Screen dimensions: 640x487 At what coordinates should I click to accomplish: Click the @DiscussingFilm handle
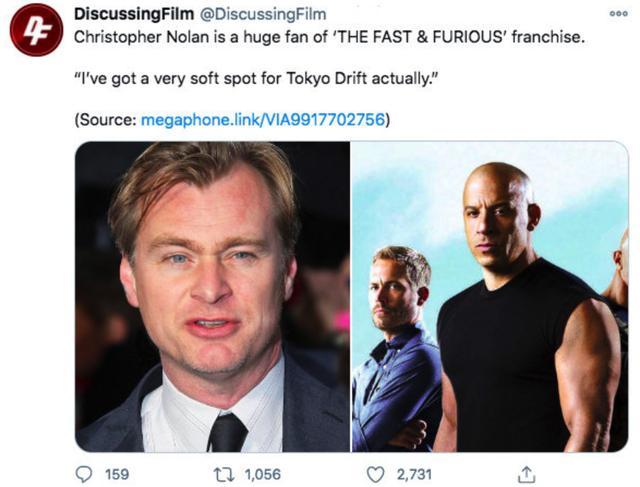pyautogui.click(x=262, y=14)
